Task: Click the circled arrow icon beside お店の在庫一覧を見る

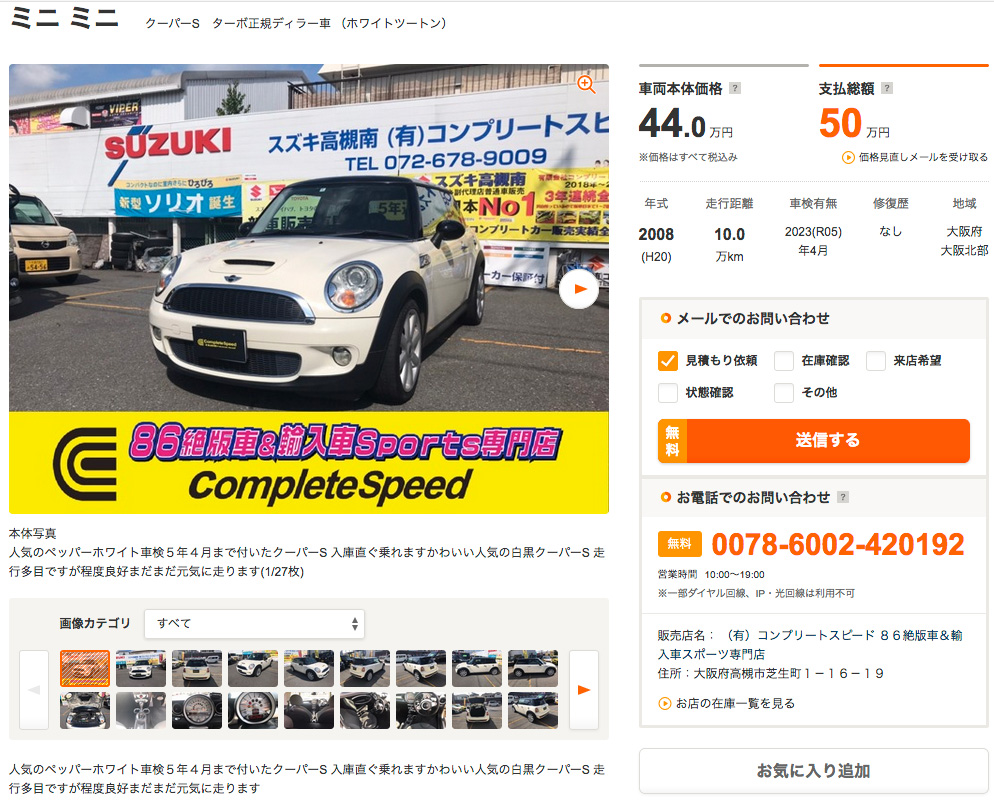Action: 665,703
